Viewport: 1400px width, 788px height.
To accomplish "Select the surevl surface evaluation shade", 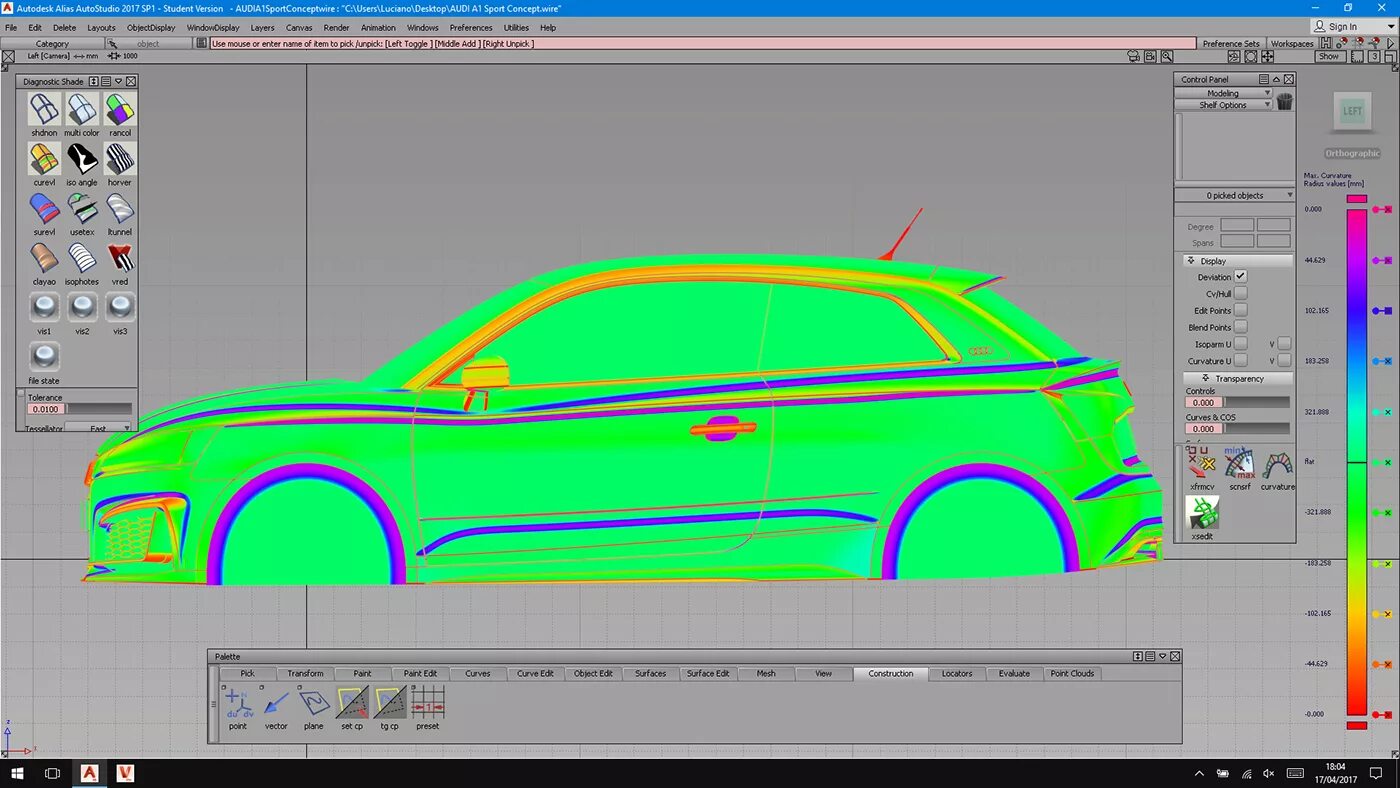I will click(44, 208).
